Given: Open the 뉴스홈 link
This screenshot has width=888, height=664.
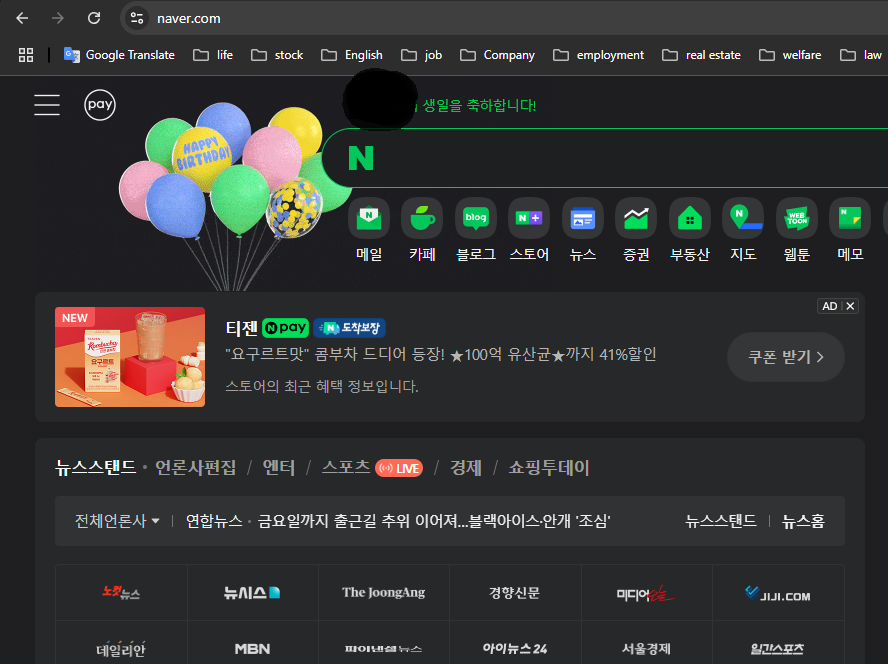Looking at the screenshot, I should (x=803, y=521).
